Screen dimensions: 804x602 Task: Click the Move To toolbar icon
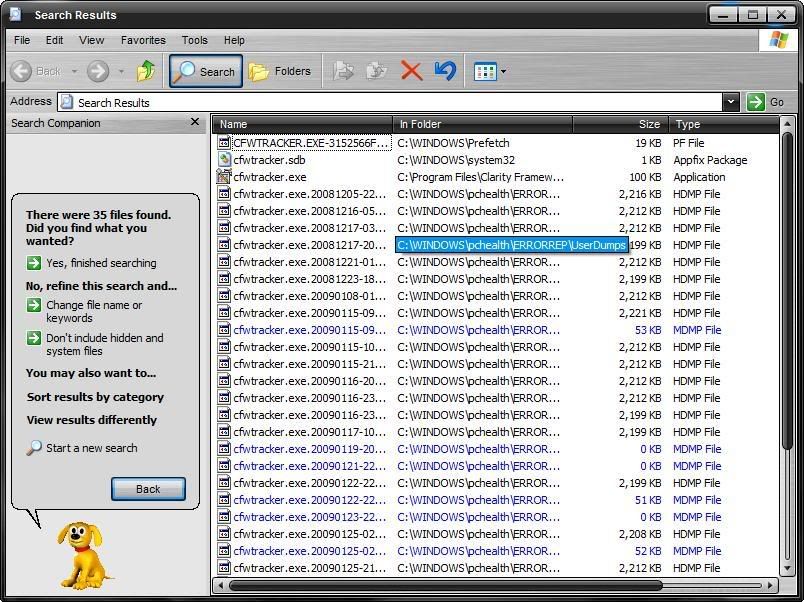tap(343, 71)
